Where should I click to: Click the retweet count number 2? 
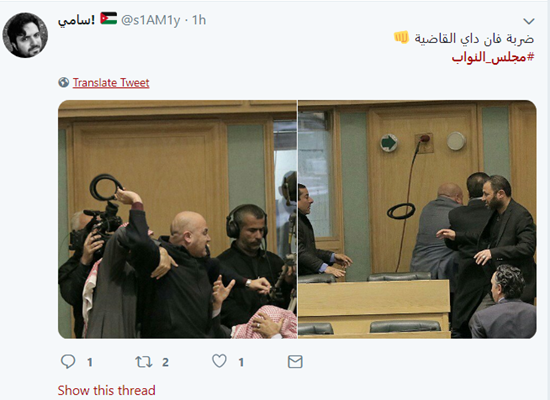click(x=165, y=362)
